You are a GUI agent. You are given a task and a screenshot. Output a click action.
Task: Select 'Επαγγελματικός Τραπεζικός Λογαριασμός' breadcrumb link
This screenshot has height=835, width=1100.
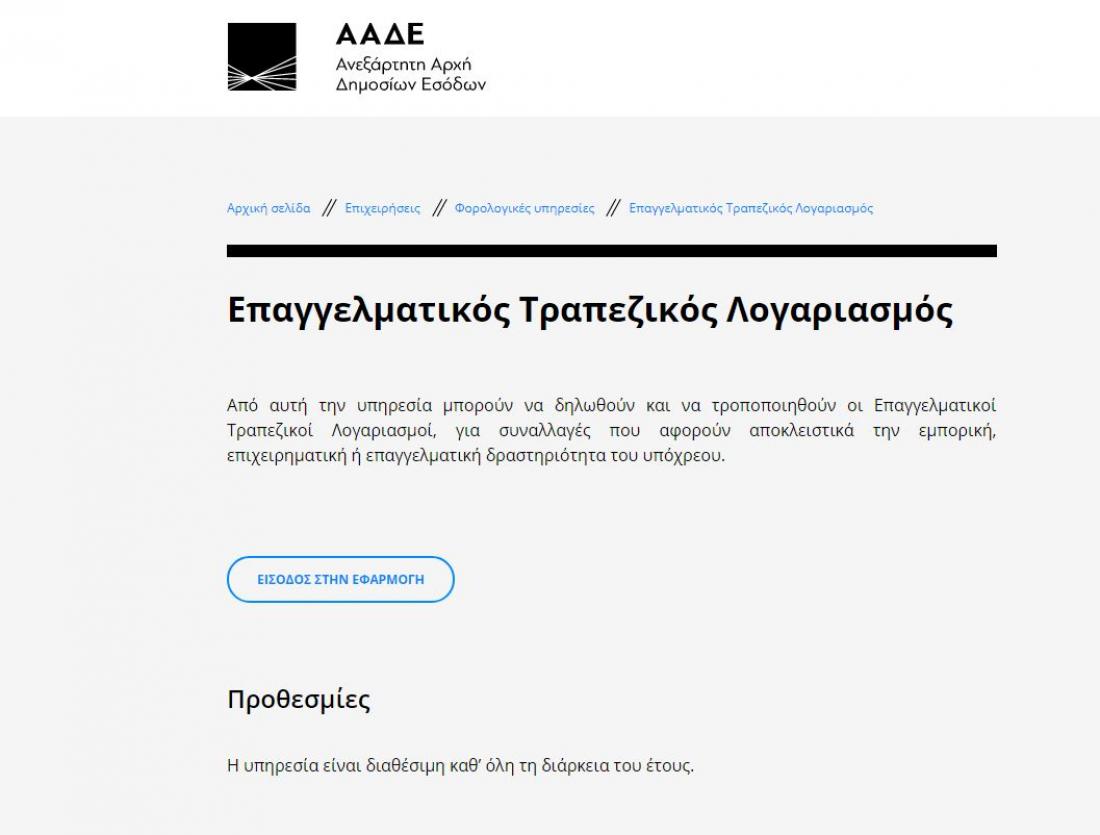(750, 208)
